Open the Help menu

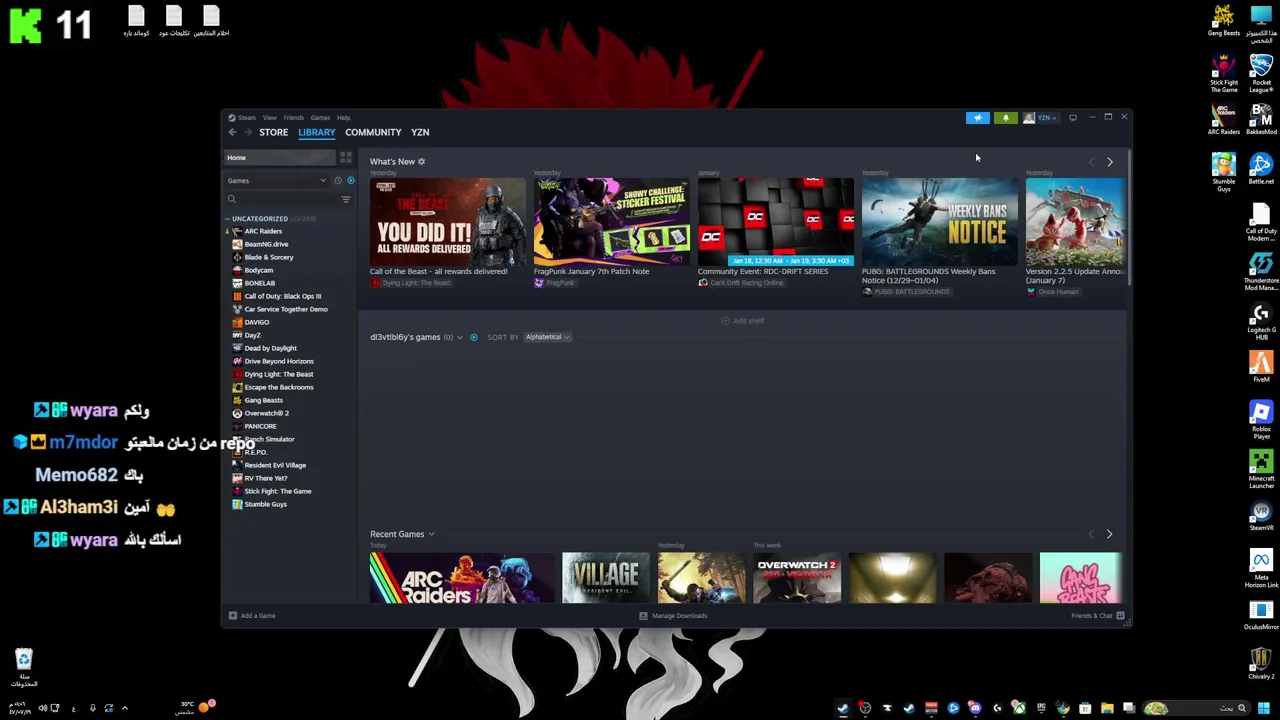[343, 118]
